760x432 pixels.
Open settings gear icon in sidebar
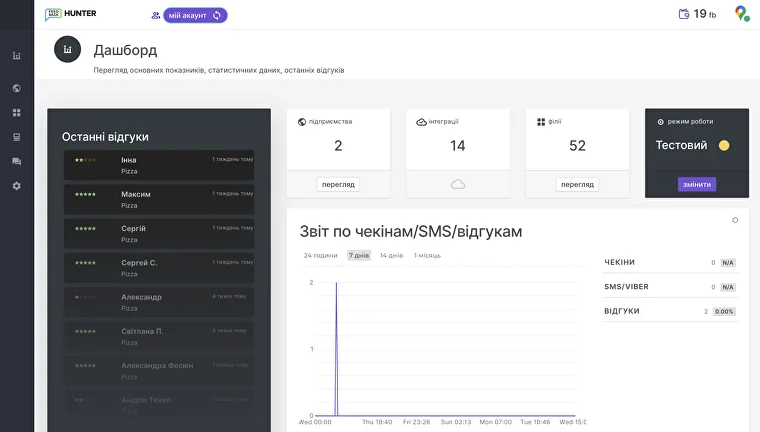pyautogui.click(x=16, y=186)
